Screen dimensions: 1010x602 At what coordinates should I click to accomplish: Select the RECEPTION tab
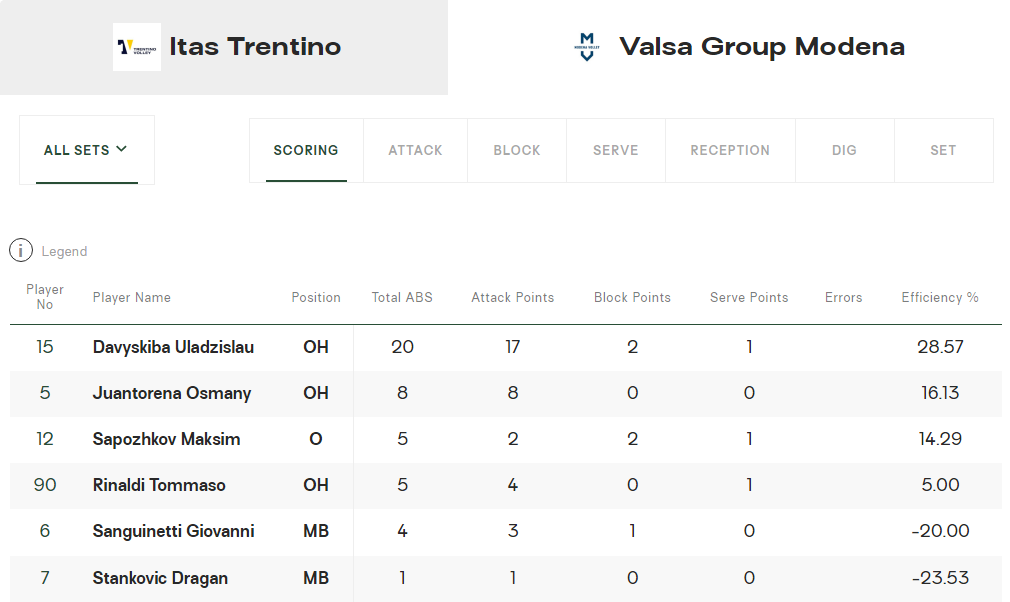730,150
